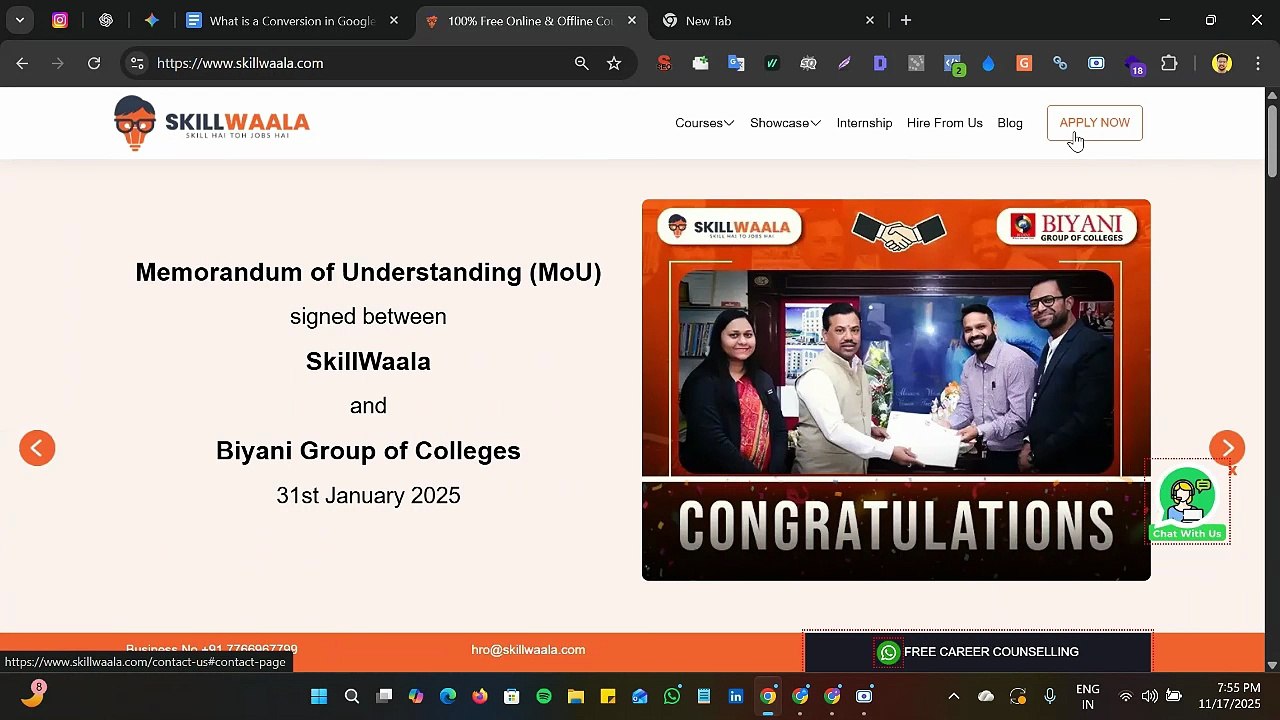View site information icon in address bar
The image size is (1280, 720).
coord(137,63)
